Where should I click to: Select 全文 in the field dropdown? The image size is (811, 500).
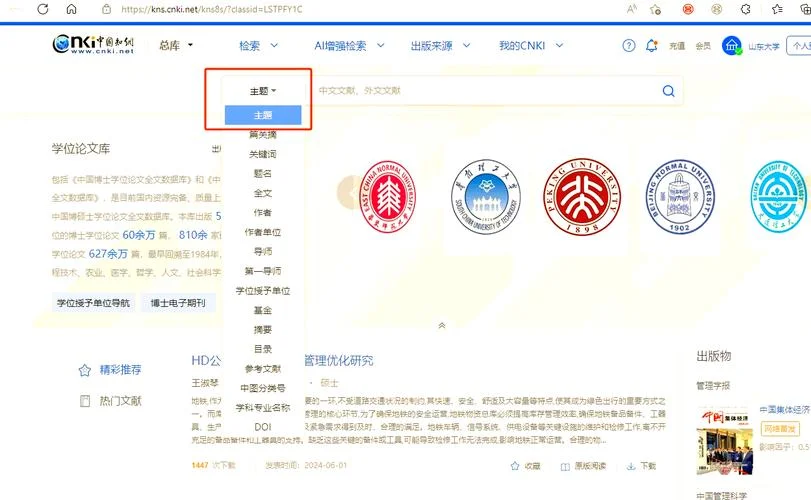[263, 193]
